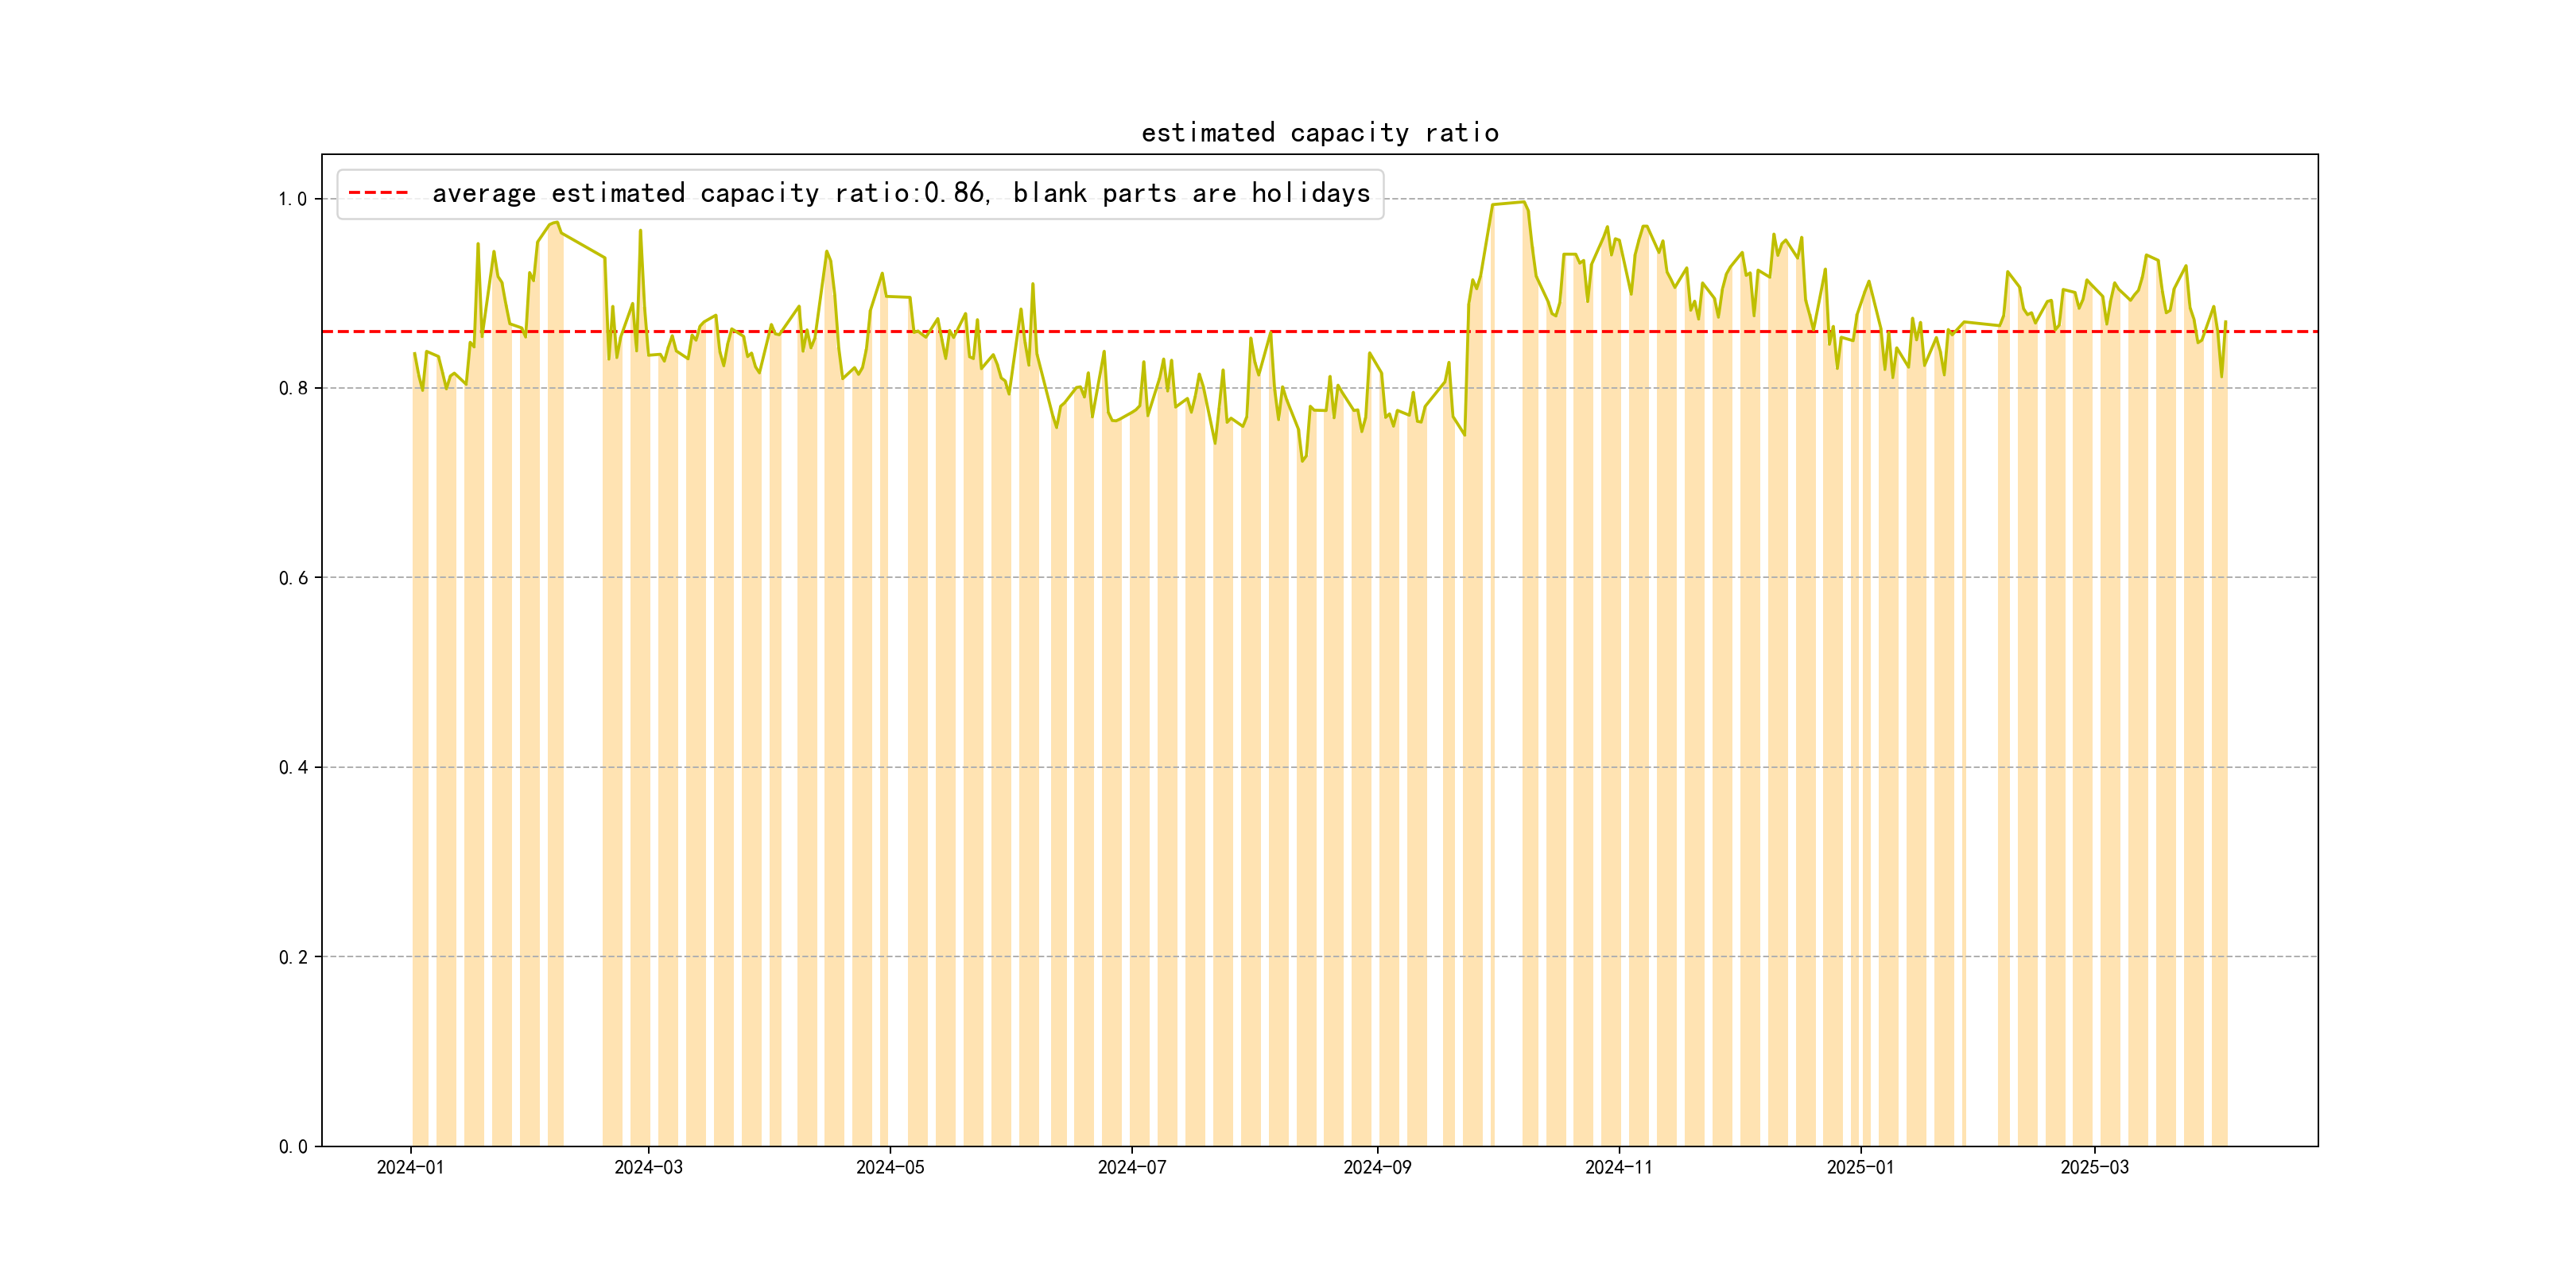Click the red dashed line sample in legend
Viewport: 2576px width, 1288px height.
tap(378, 193)
